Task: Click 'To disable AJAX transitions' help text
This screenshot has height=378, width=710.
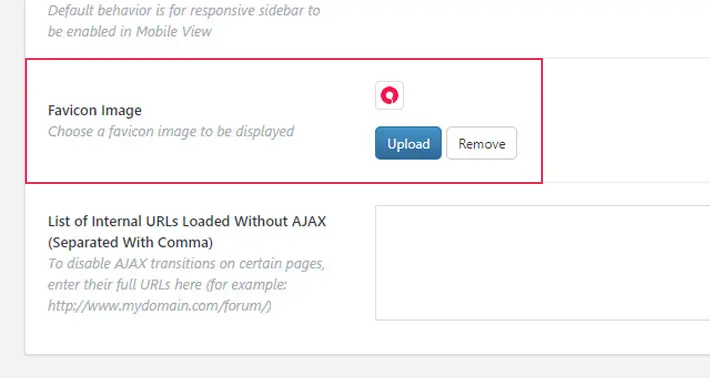Action: click(x=186, y=263)
